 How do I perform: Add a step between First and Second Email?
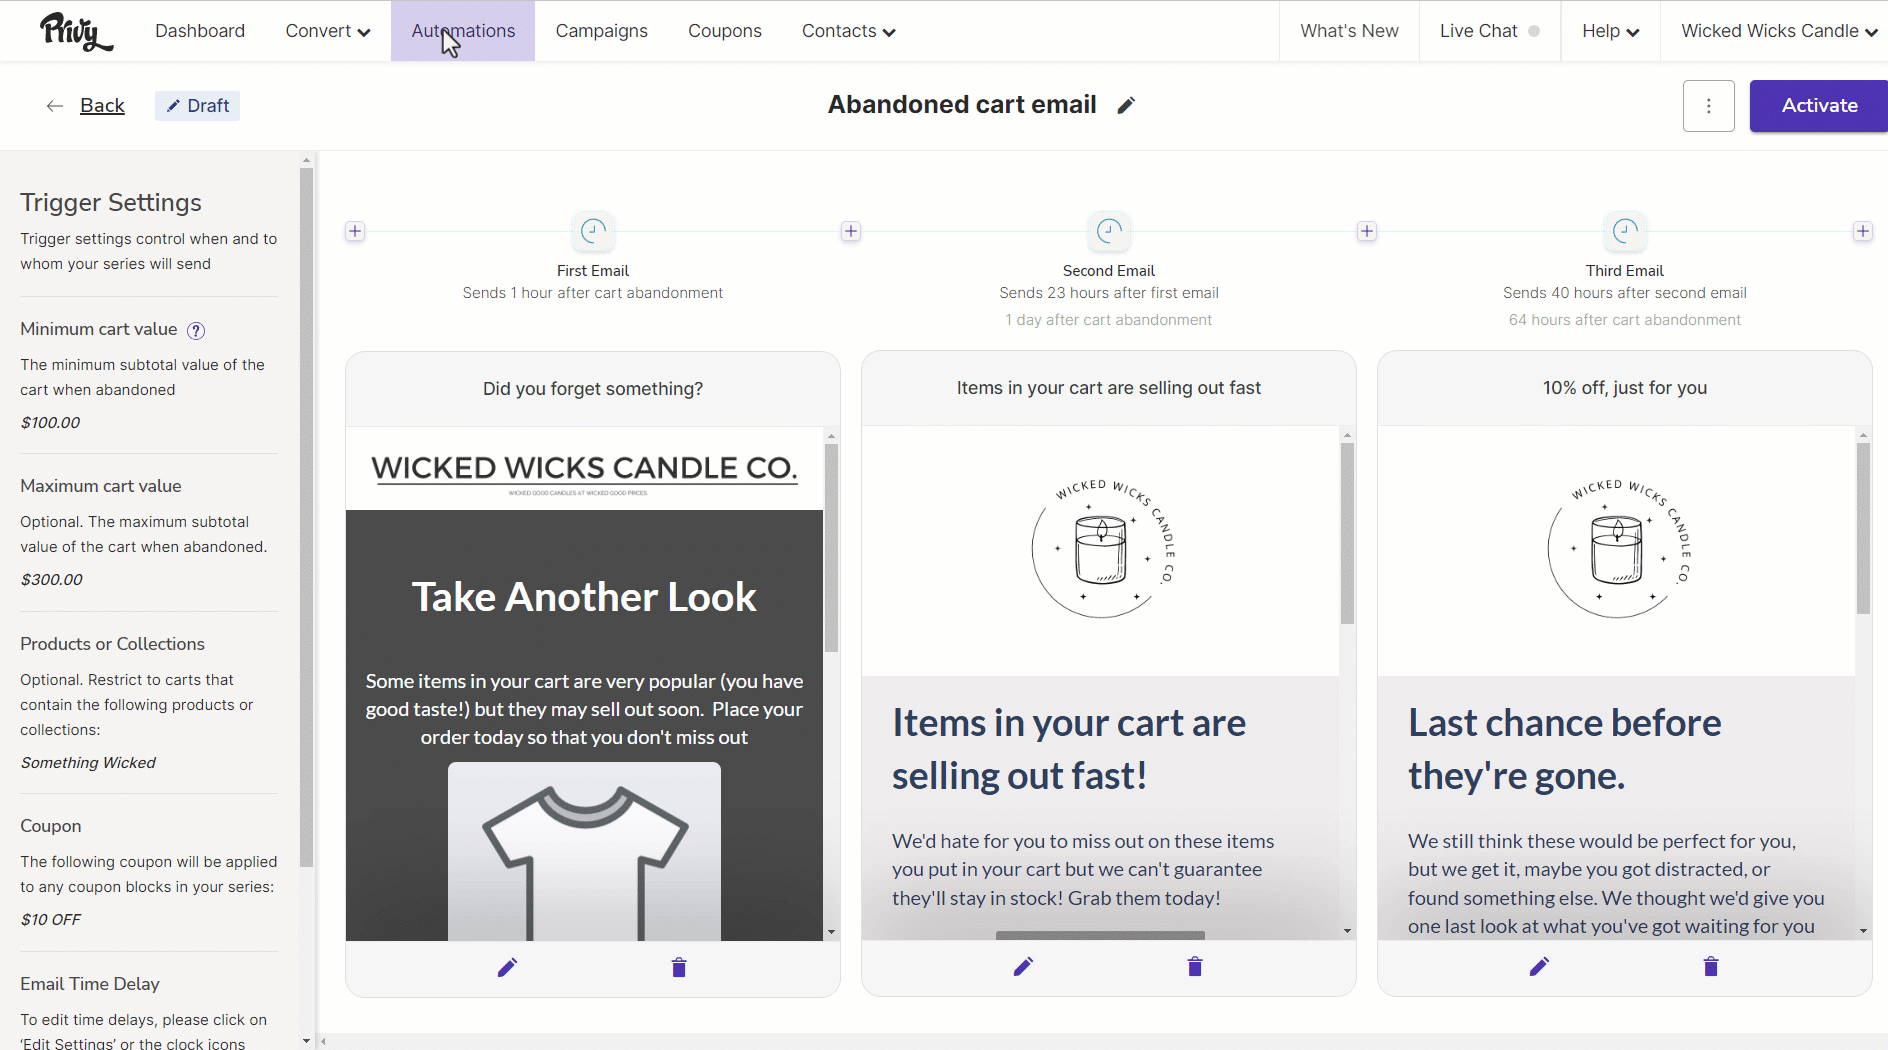click(851, 231)
